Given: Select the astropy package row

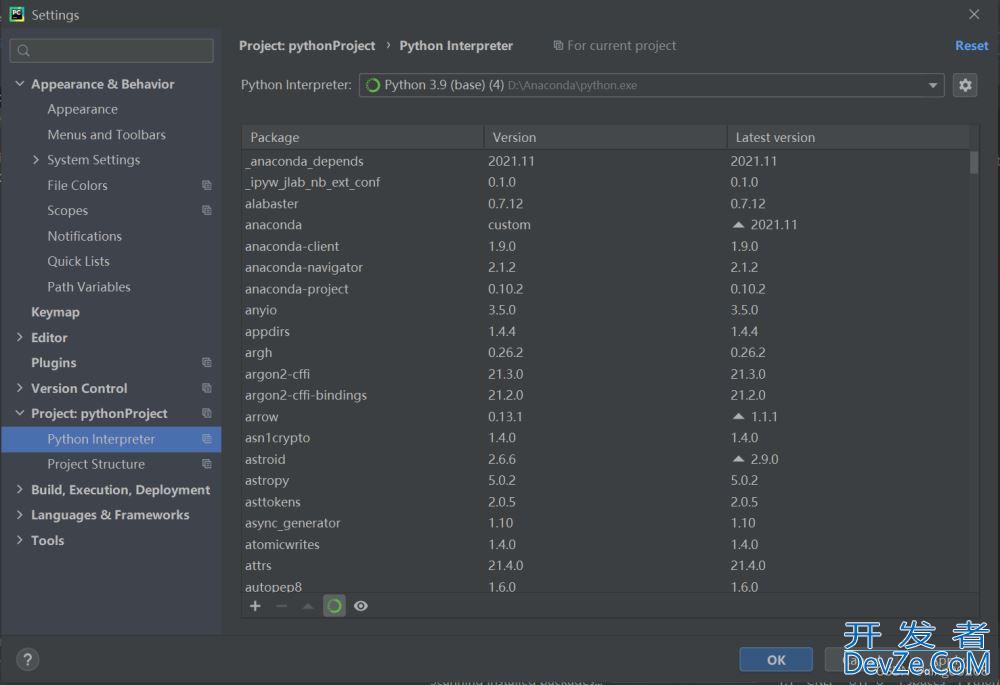Looking at the screenshot, I should [605, 480].
